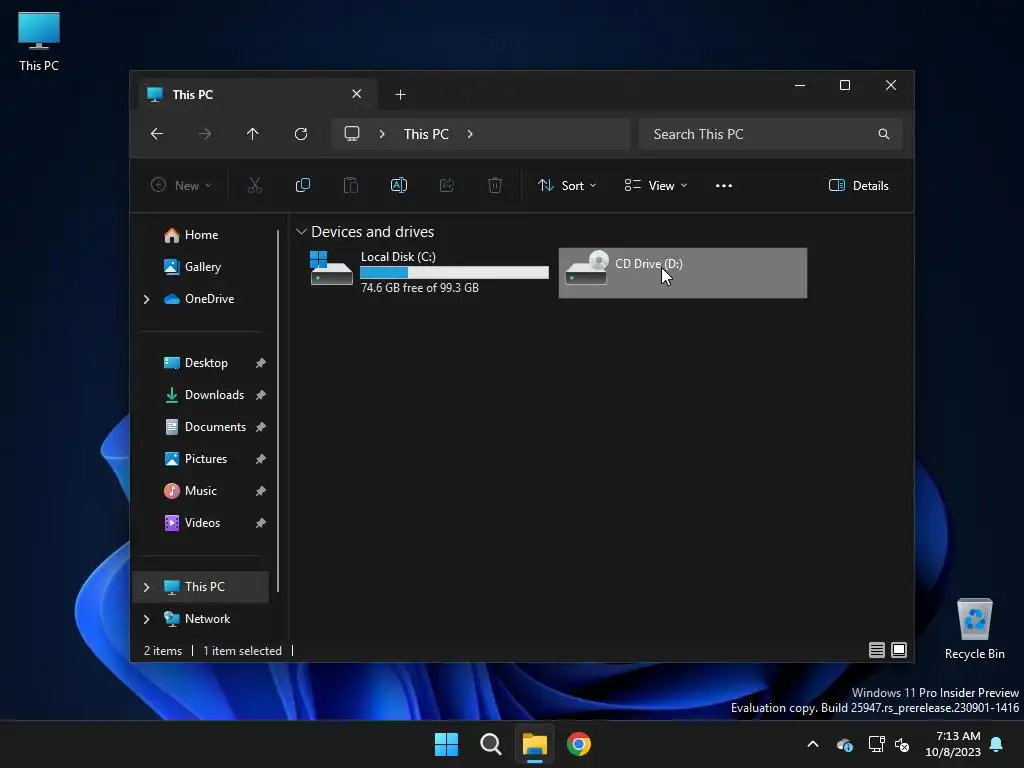Screen dimensions: 1024x768
Task: Refresh the This PC view
Action: point(300,134)
